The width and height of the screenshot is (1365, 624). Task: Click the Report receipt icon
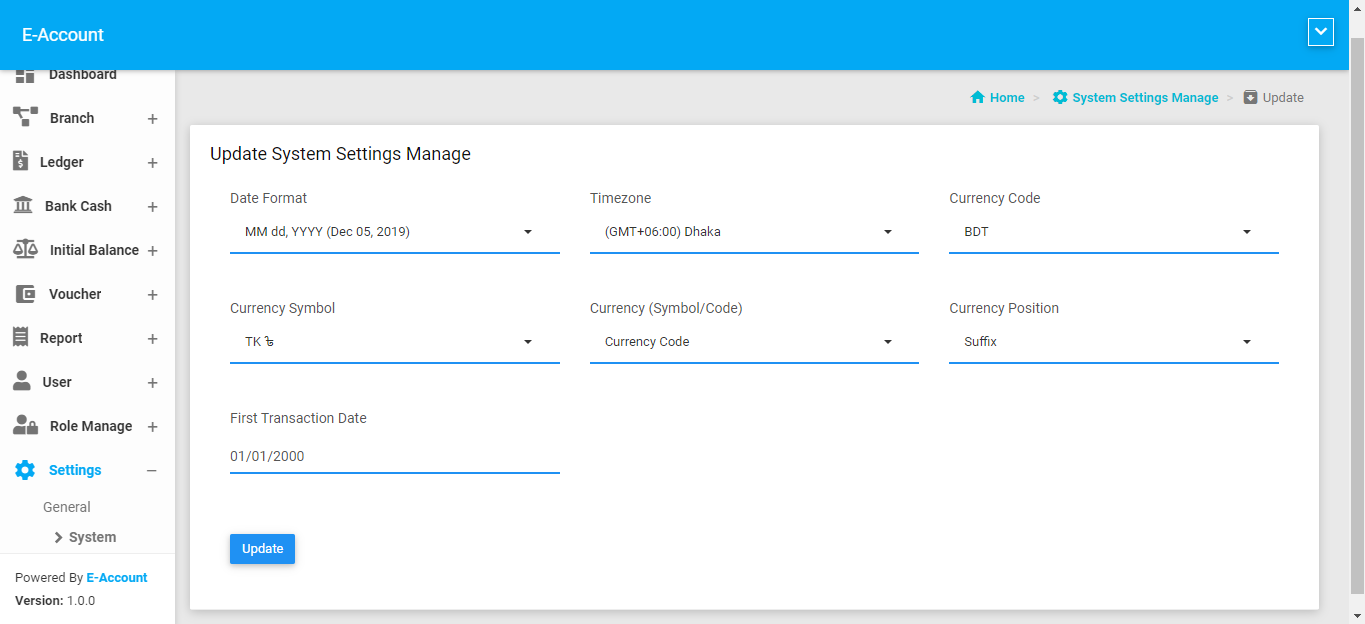(20, 337)
